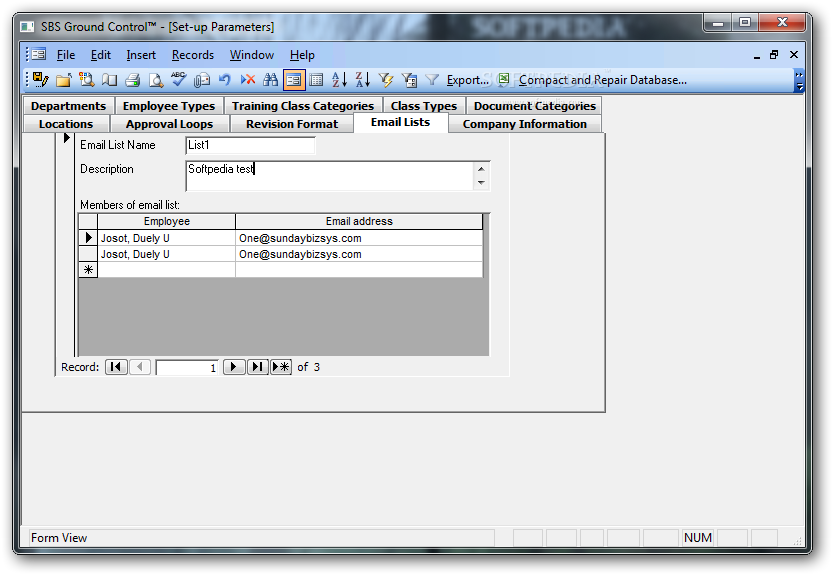Open the Records menu
This screenshot has height=575, width=833.
click(x=193, y=55)
